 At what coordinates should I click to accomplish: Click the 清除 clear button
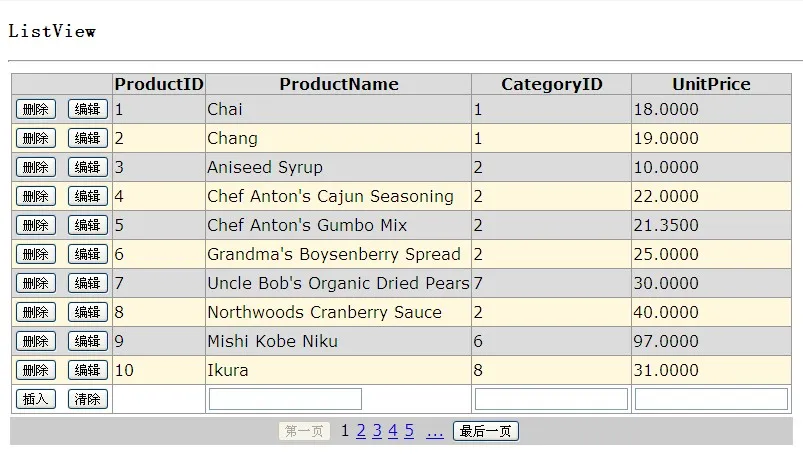pyautogui.click(x=88, y=399)
